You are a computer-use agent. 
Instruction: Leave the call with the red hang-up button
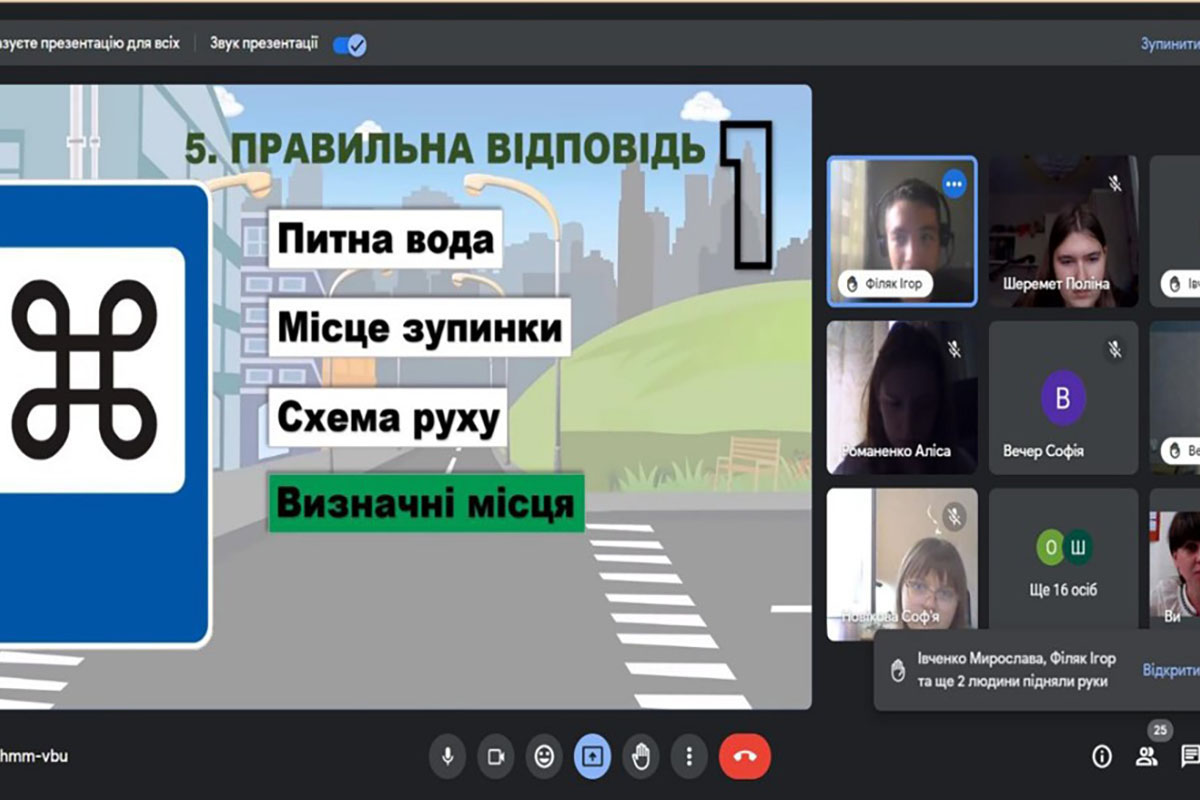745,756
